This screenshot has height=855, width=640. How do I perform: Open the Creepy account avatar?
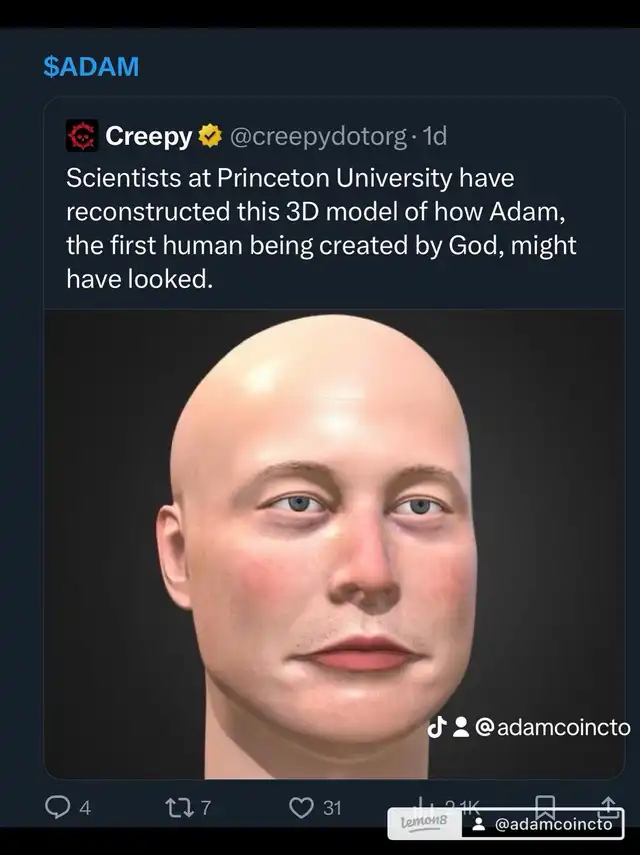(82, 136)
